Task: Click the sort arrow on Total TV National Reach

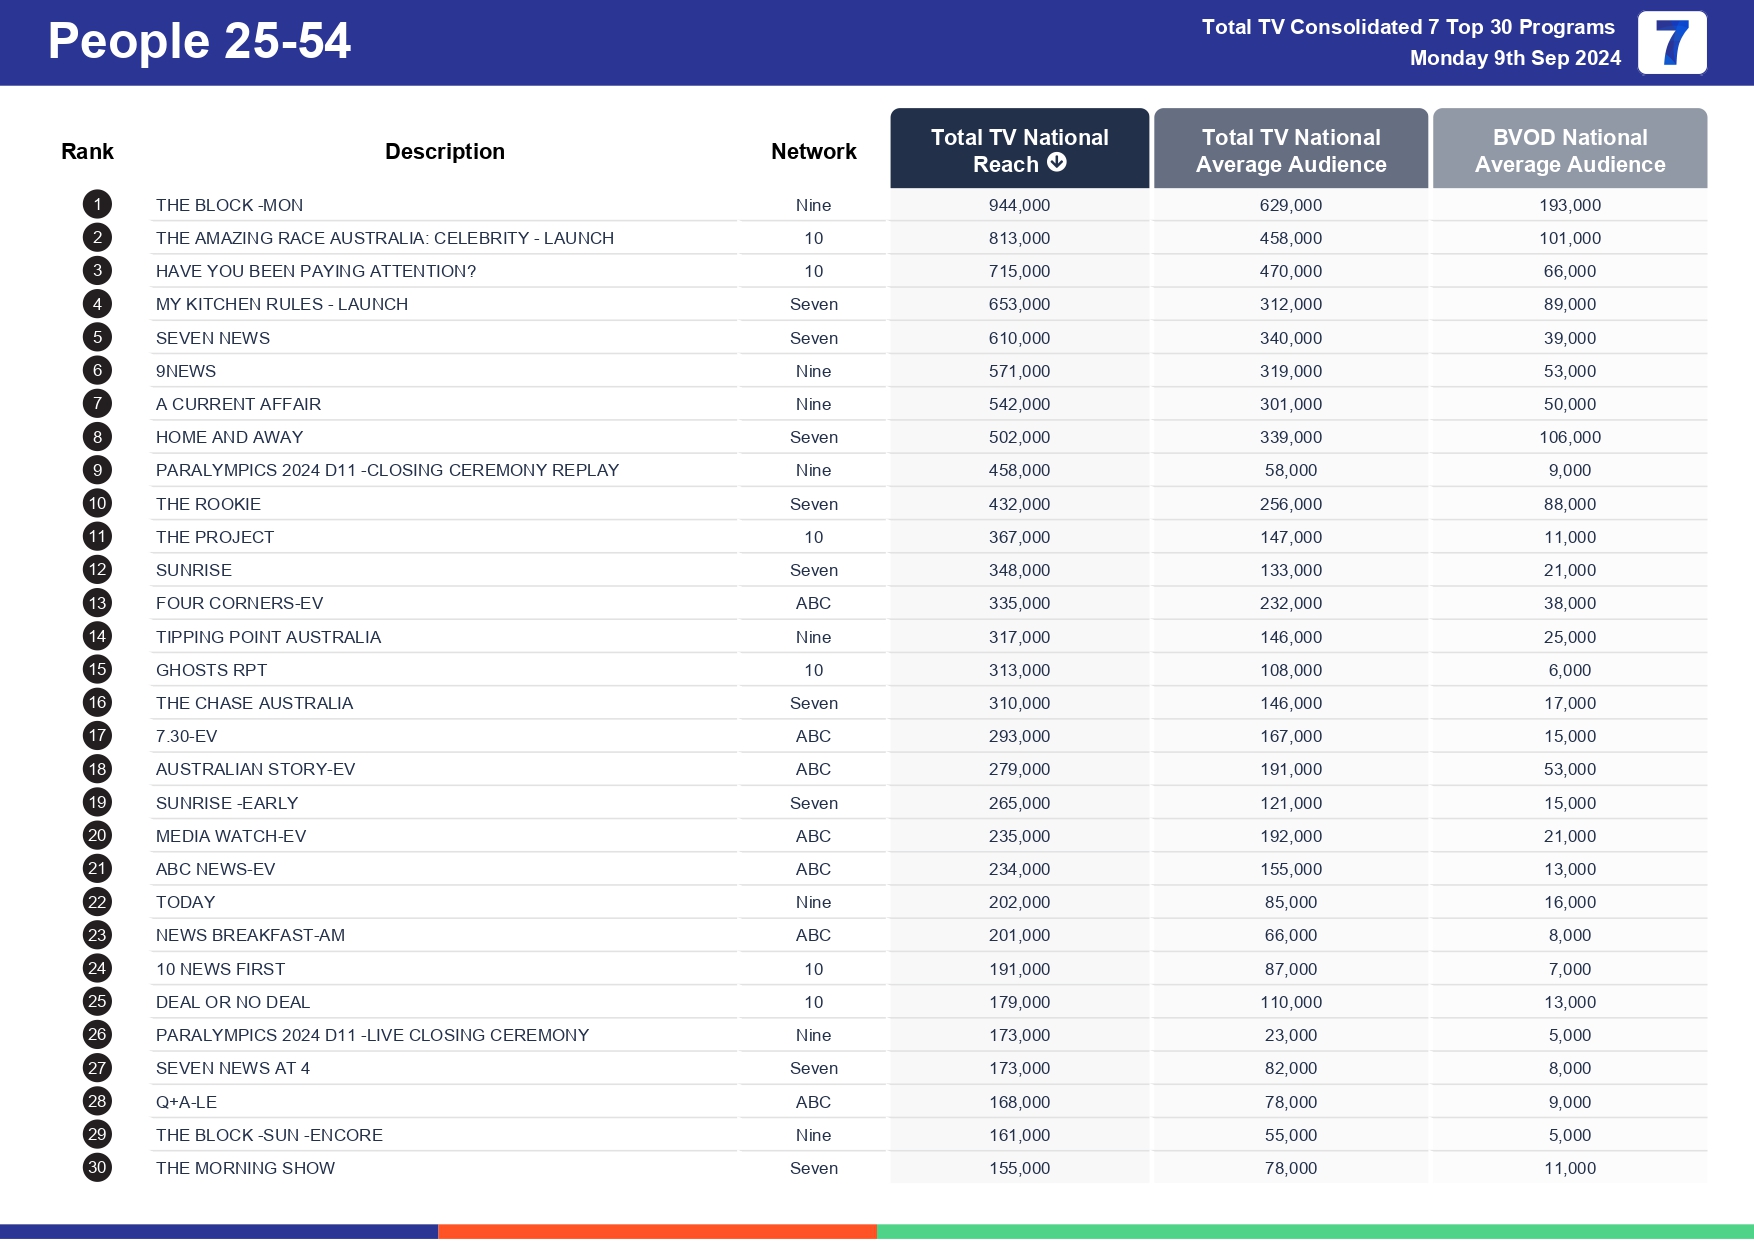Action: 1057,164
